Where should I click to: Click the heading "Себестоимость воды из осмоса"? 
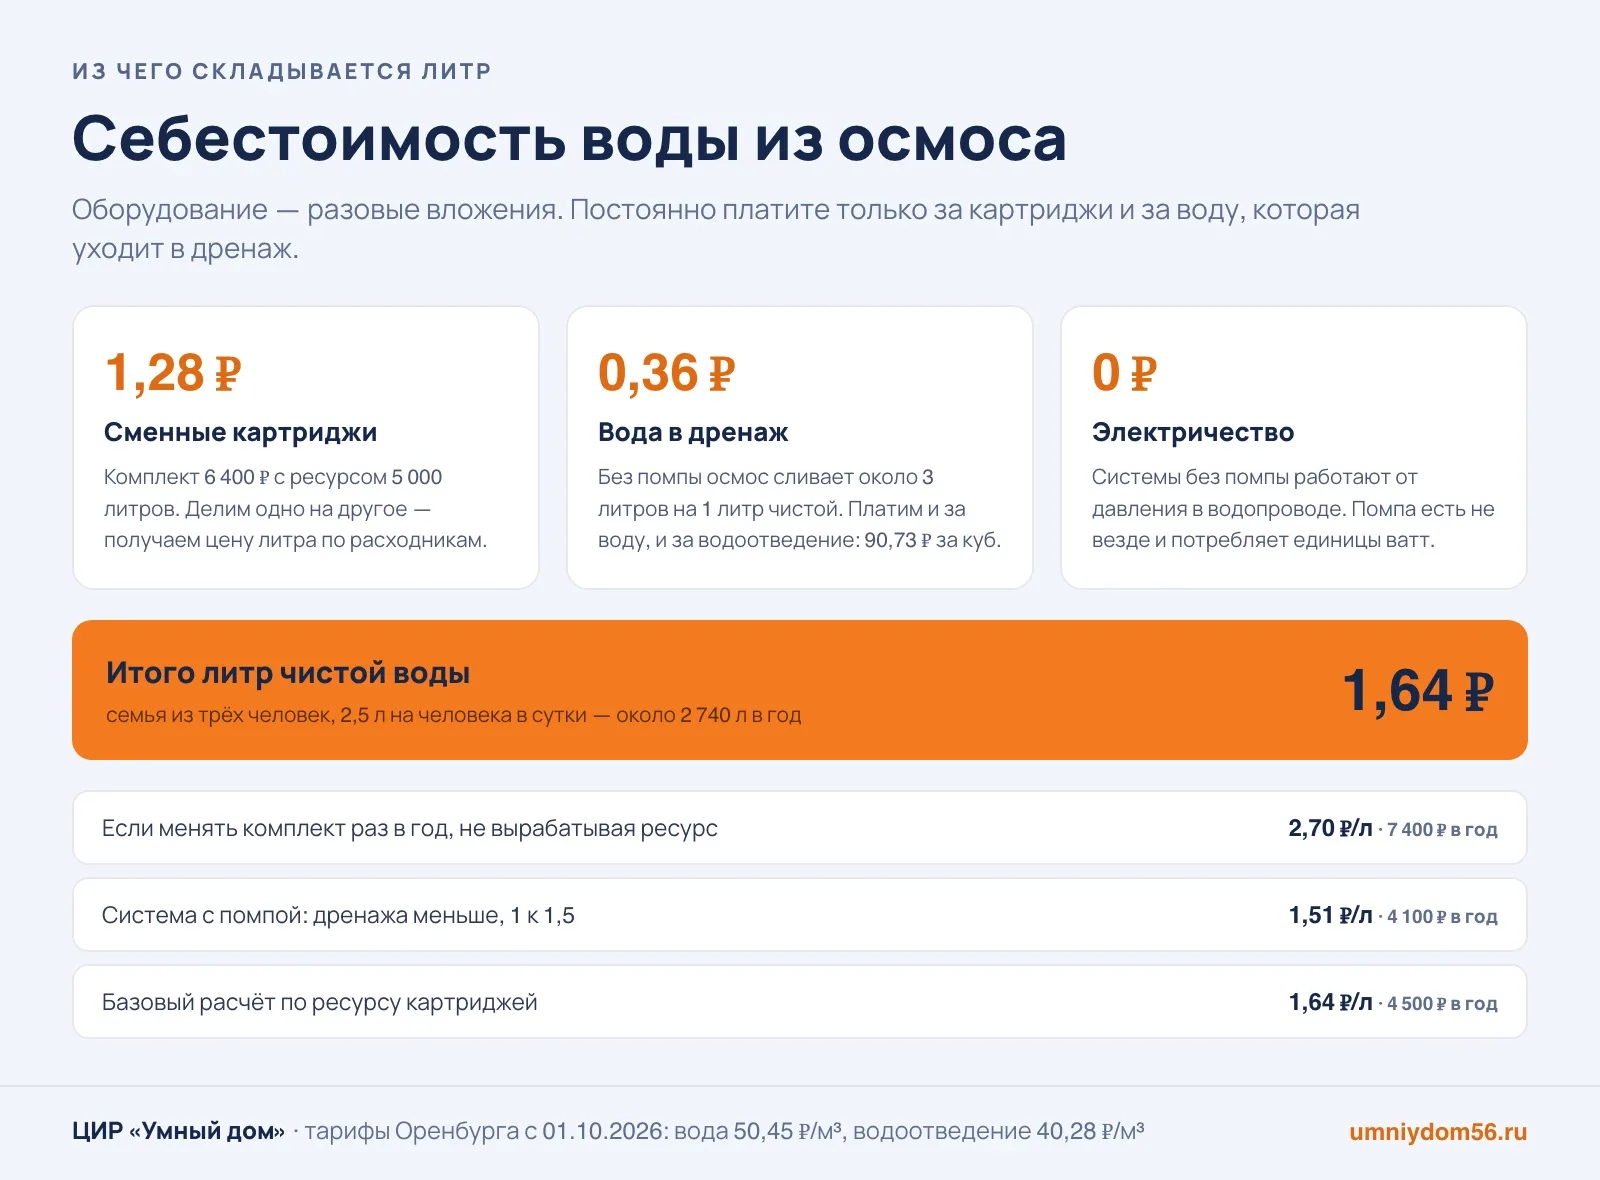(569, 138)
